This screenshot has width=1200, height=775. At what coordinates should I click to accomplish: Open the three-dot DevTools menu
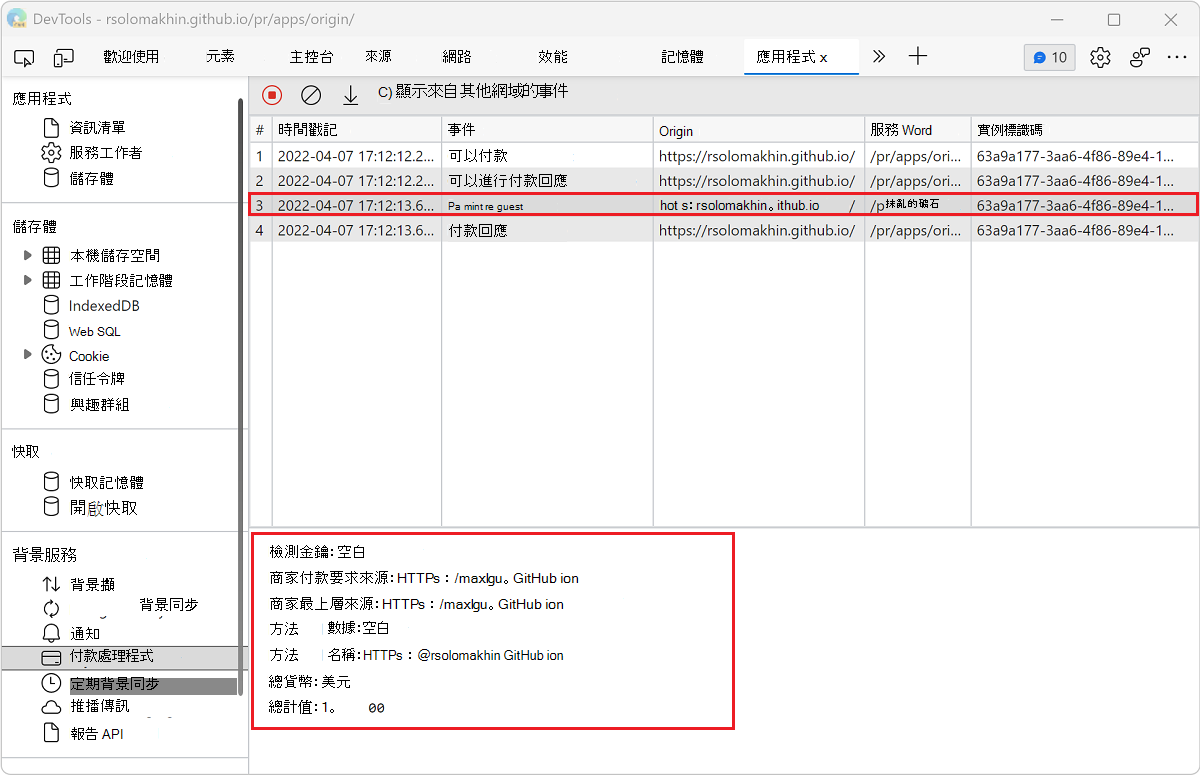click(1178, 57)
